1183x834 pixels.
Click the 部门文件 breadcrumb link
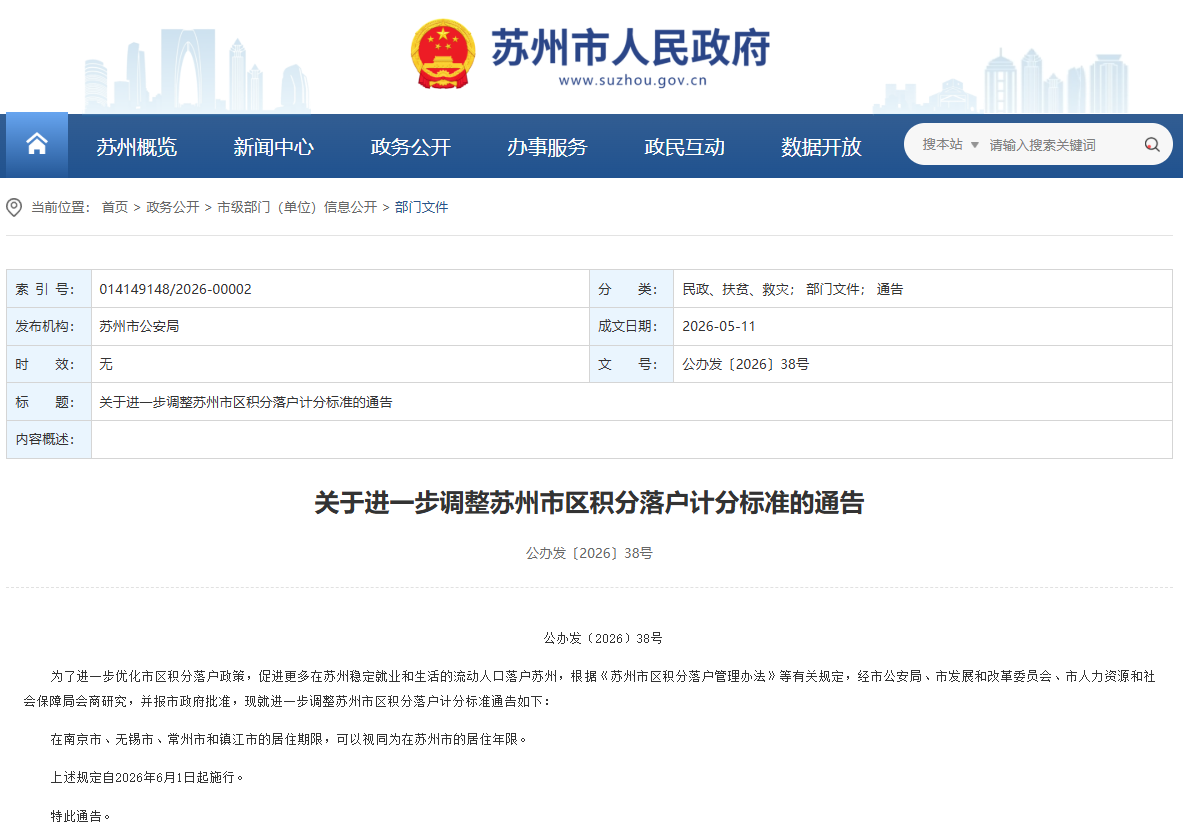point(421,207)
